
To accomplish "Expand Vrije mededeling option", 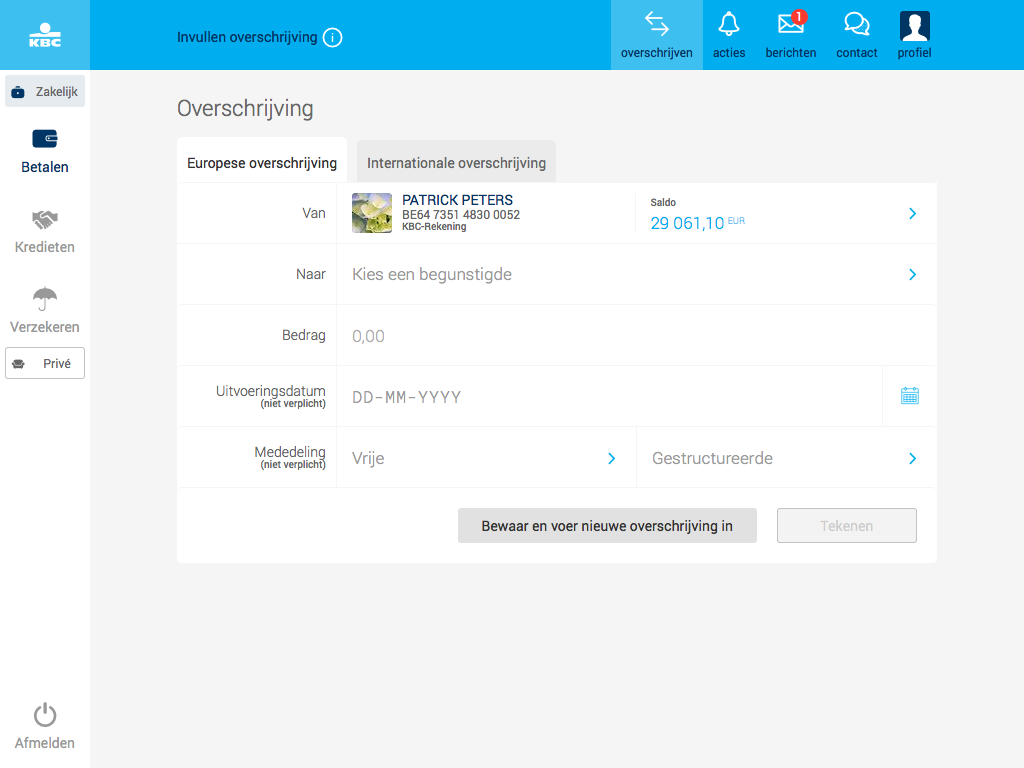I will 611,458.
